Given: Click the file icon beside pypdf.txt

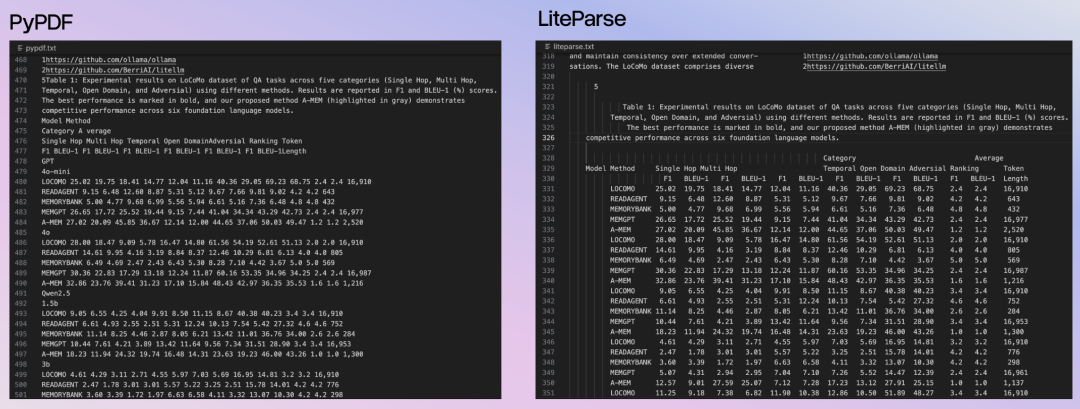Looking at the screenshot, I should (x=19, y=49).
